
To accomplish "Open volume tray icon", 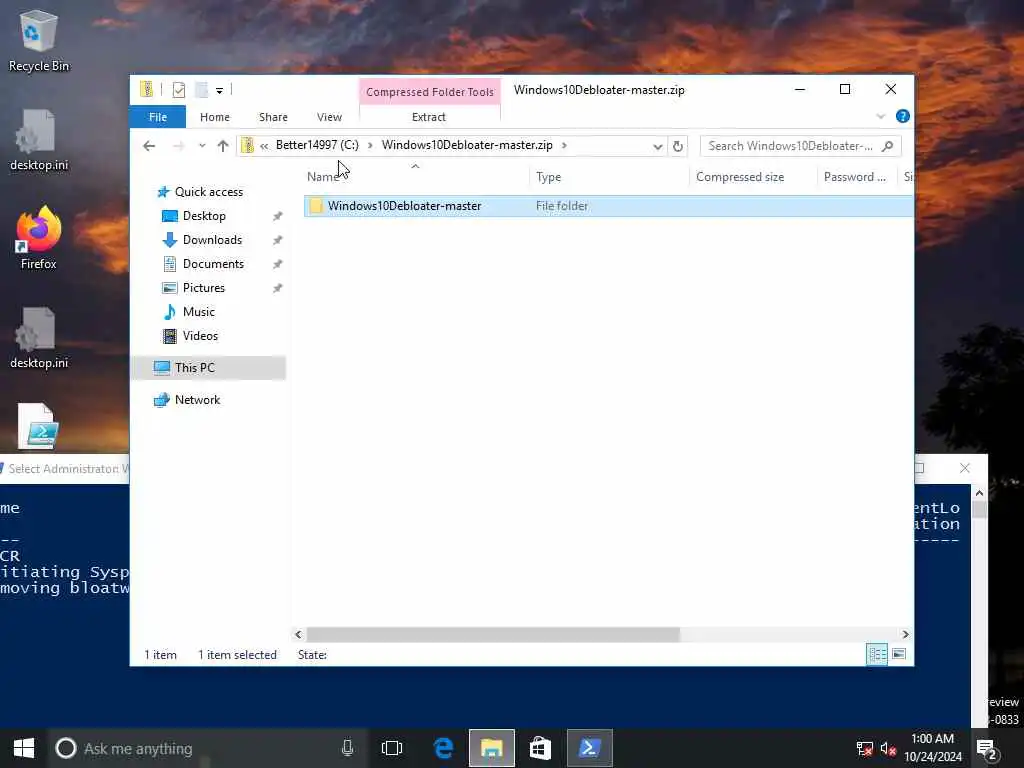I will pos(888,748).
